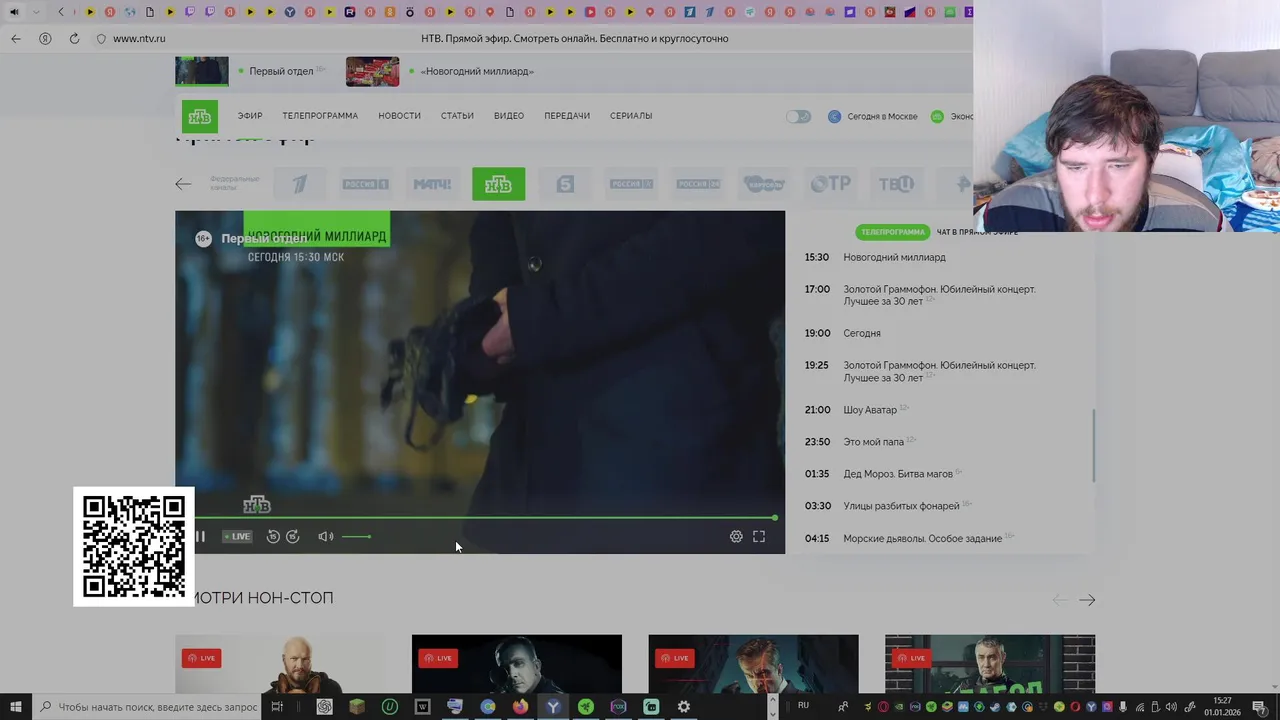The height and width of the screenshot is (720, 1280).
Task: Toggle the theme switch in the site header
Action: pyautogui.click(x=798, y=116)
